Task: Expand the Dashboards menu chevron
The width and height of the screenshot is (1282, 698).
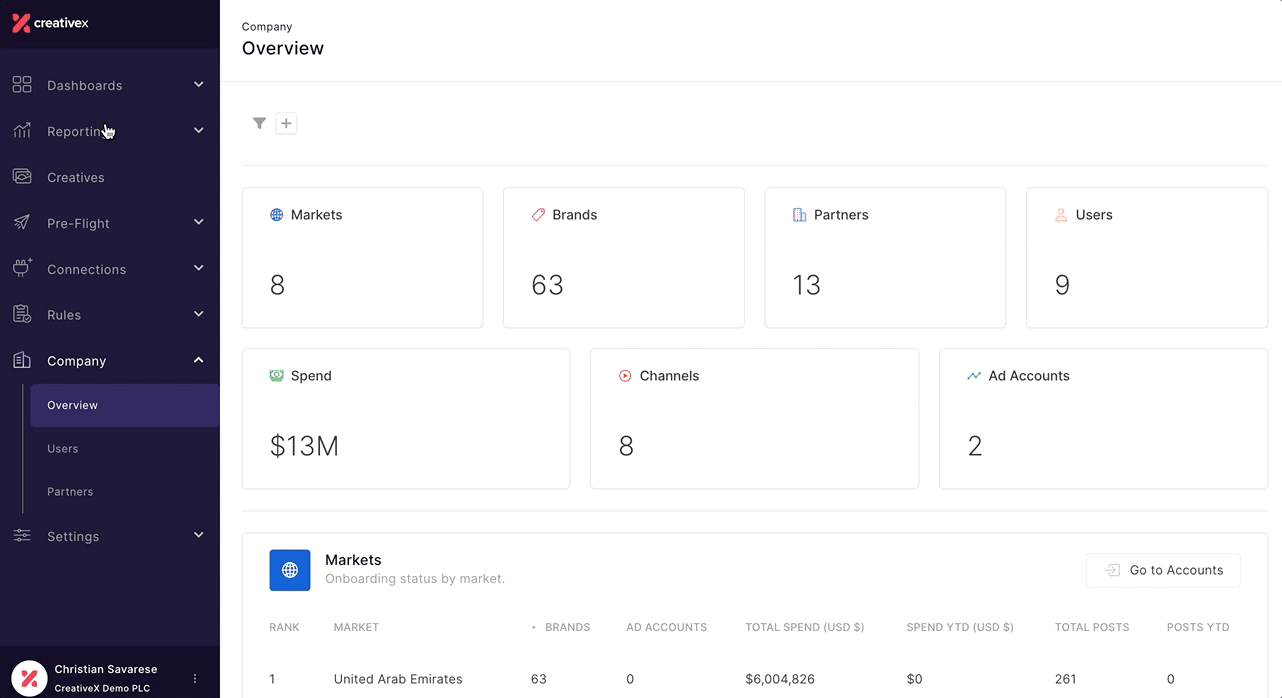Action: point(198,85)
